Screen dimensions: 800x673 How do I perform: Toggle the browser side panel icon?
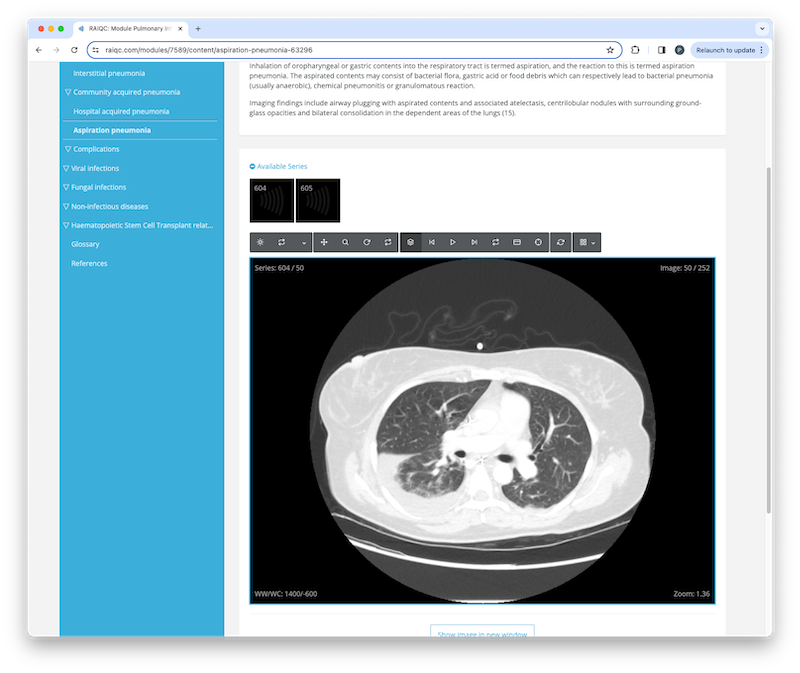click(661, 50)
